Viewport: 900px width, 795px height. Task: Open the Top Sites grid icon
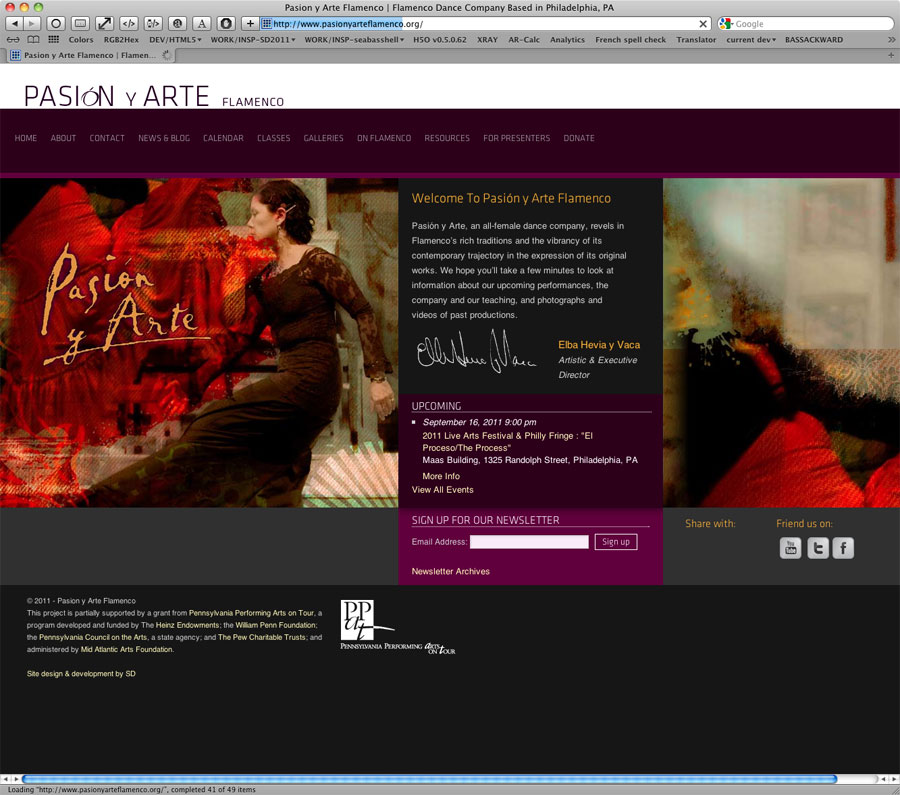(53, 40)
